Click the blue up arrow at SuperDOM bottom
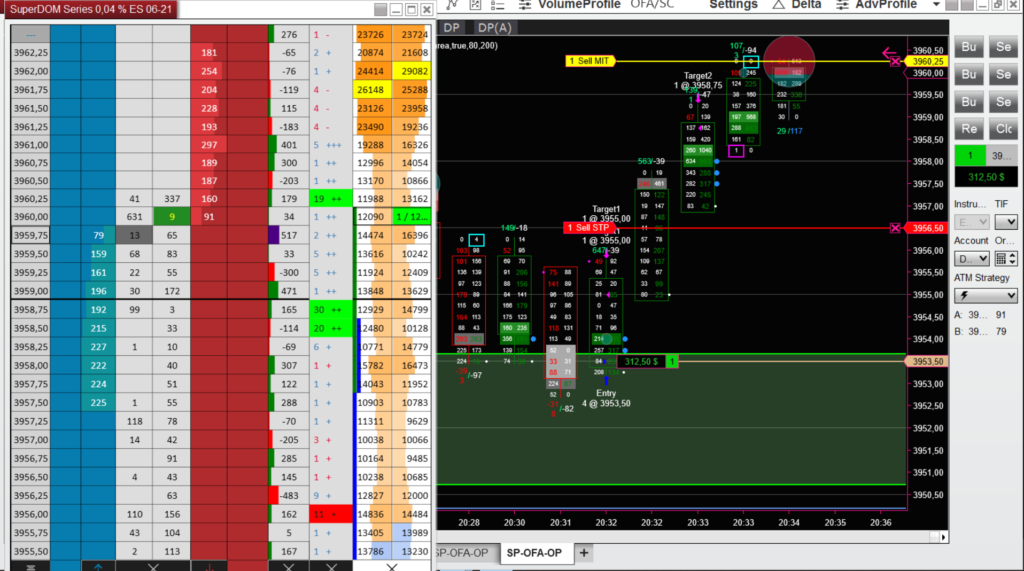The height and width of the screenshot is (571, 1024). point(98,566)
